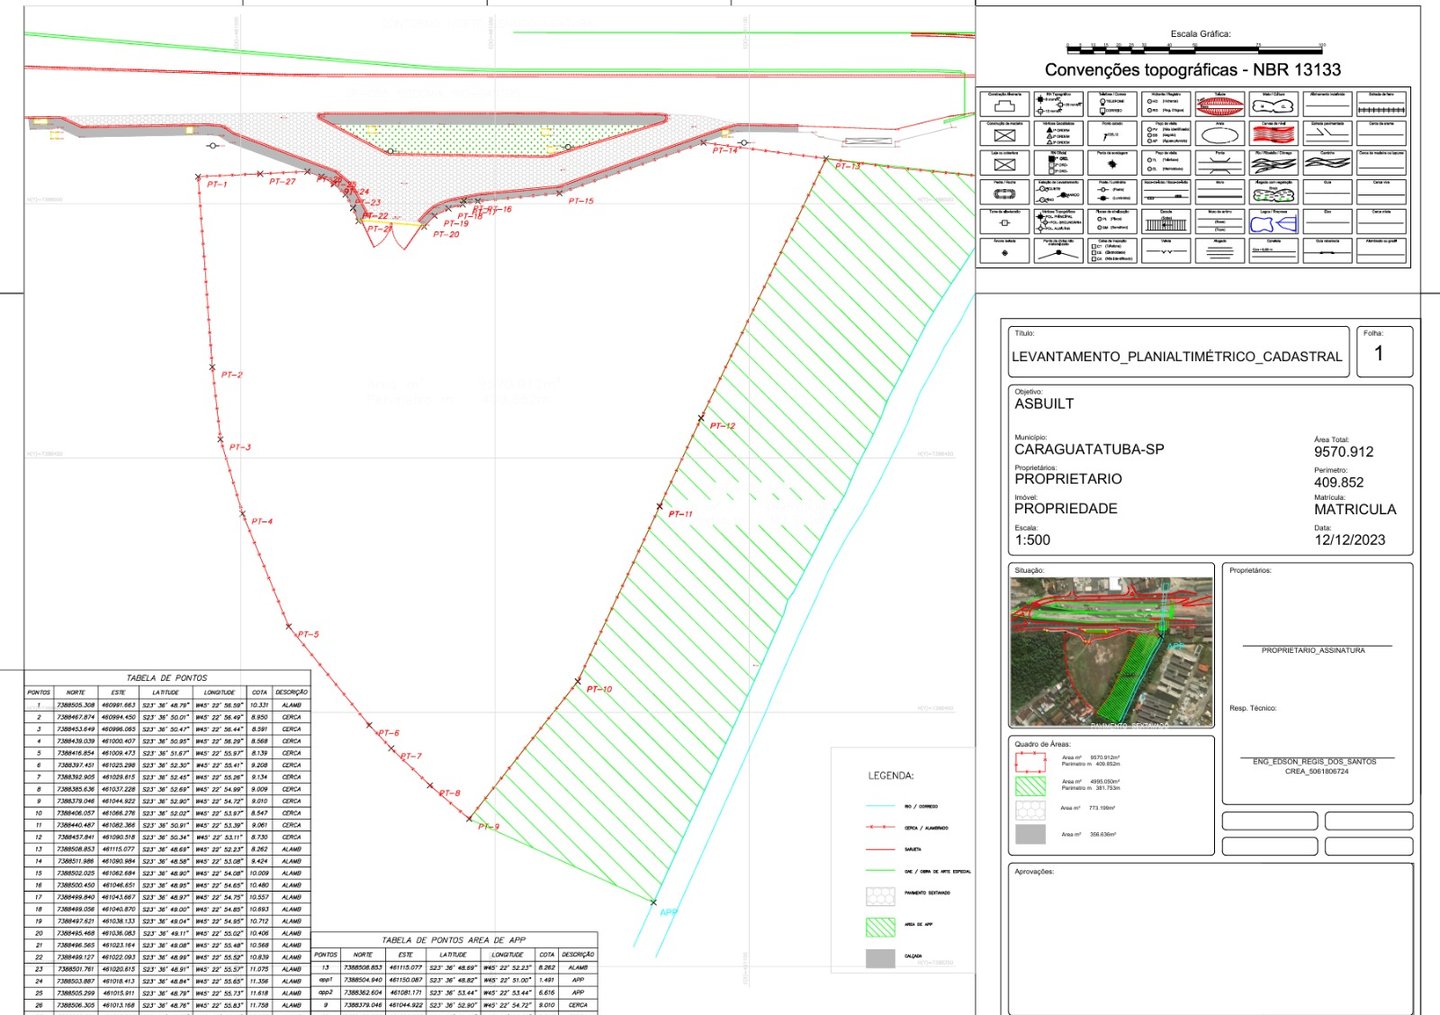Click the PT-27 point label
Screen dimensions: 1440x1015
coord(282,181)
